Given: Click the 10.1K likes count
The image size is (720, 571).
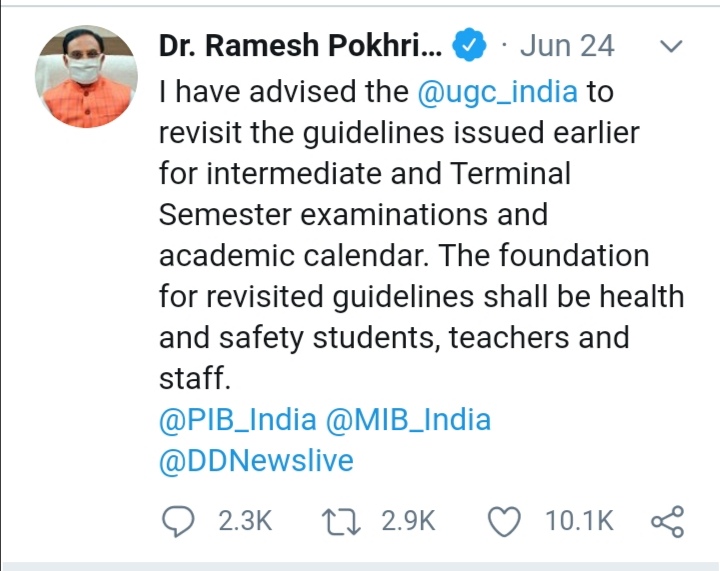Looking at the screenshot, I should (579, 521).
